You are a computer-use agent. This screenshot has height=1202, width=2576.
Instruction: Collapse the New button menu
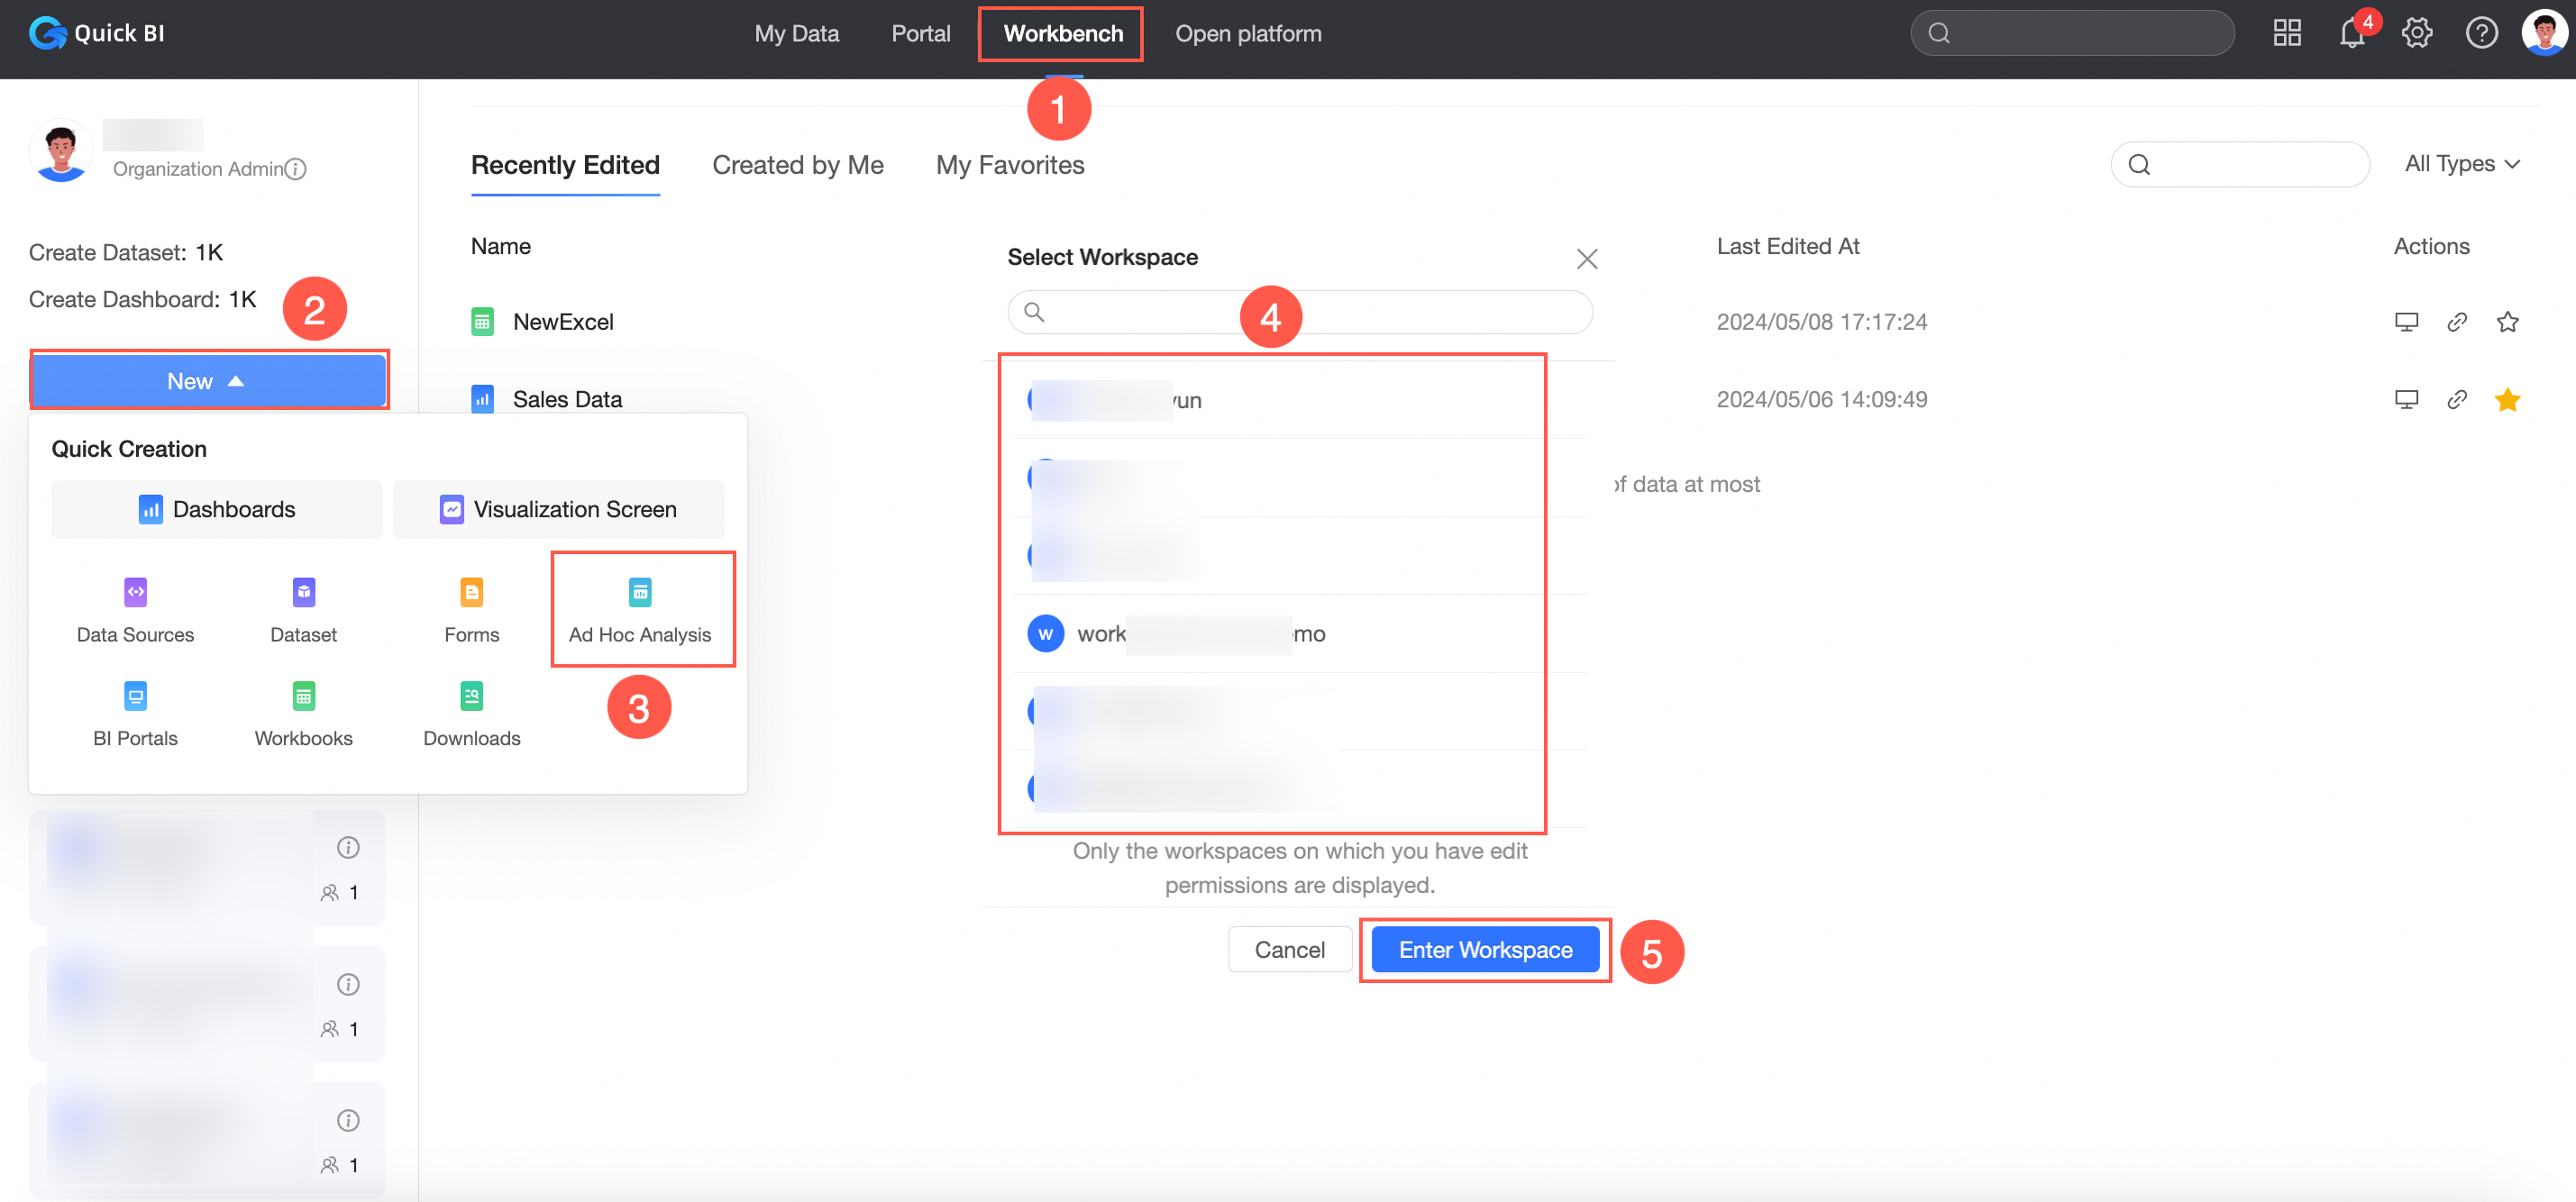pyautogui.click(x=208, y=381)
